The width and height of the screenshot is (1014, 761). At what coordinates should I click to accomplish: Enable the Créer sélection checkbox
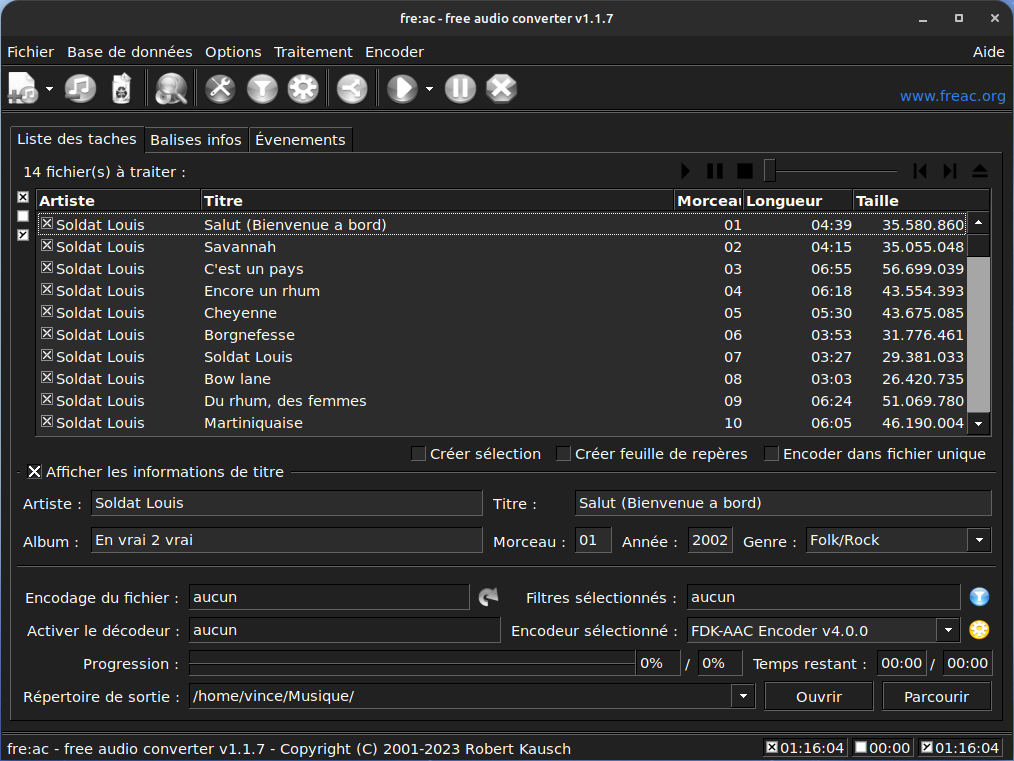[419, 454]
